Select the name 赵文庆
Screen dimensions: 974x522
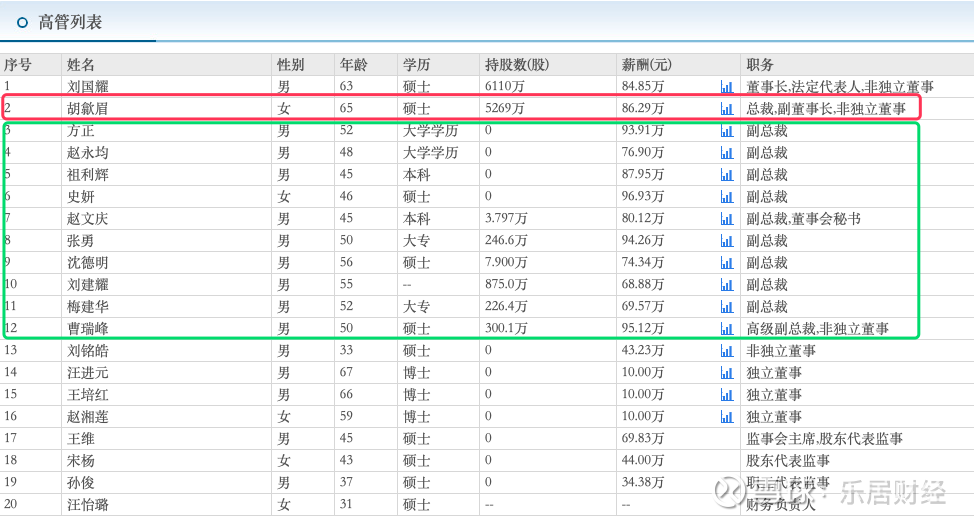[x=88, y=219]
